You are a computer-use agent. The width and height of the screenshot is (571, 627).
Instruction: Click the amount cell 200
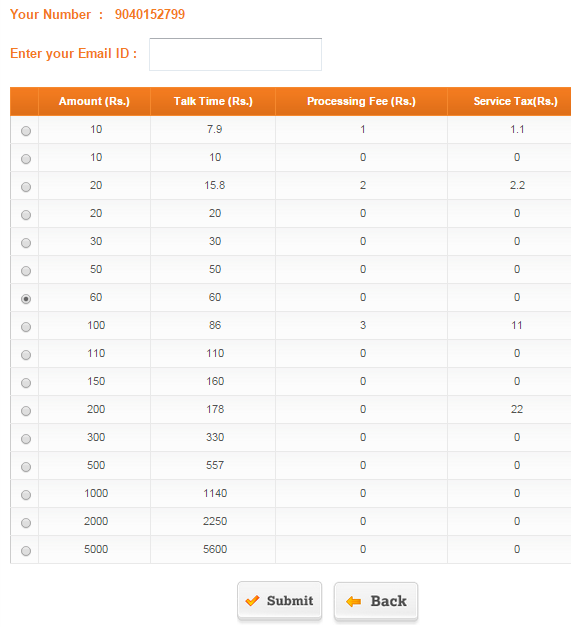tap(96, 409)
